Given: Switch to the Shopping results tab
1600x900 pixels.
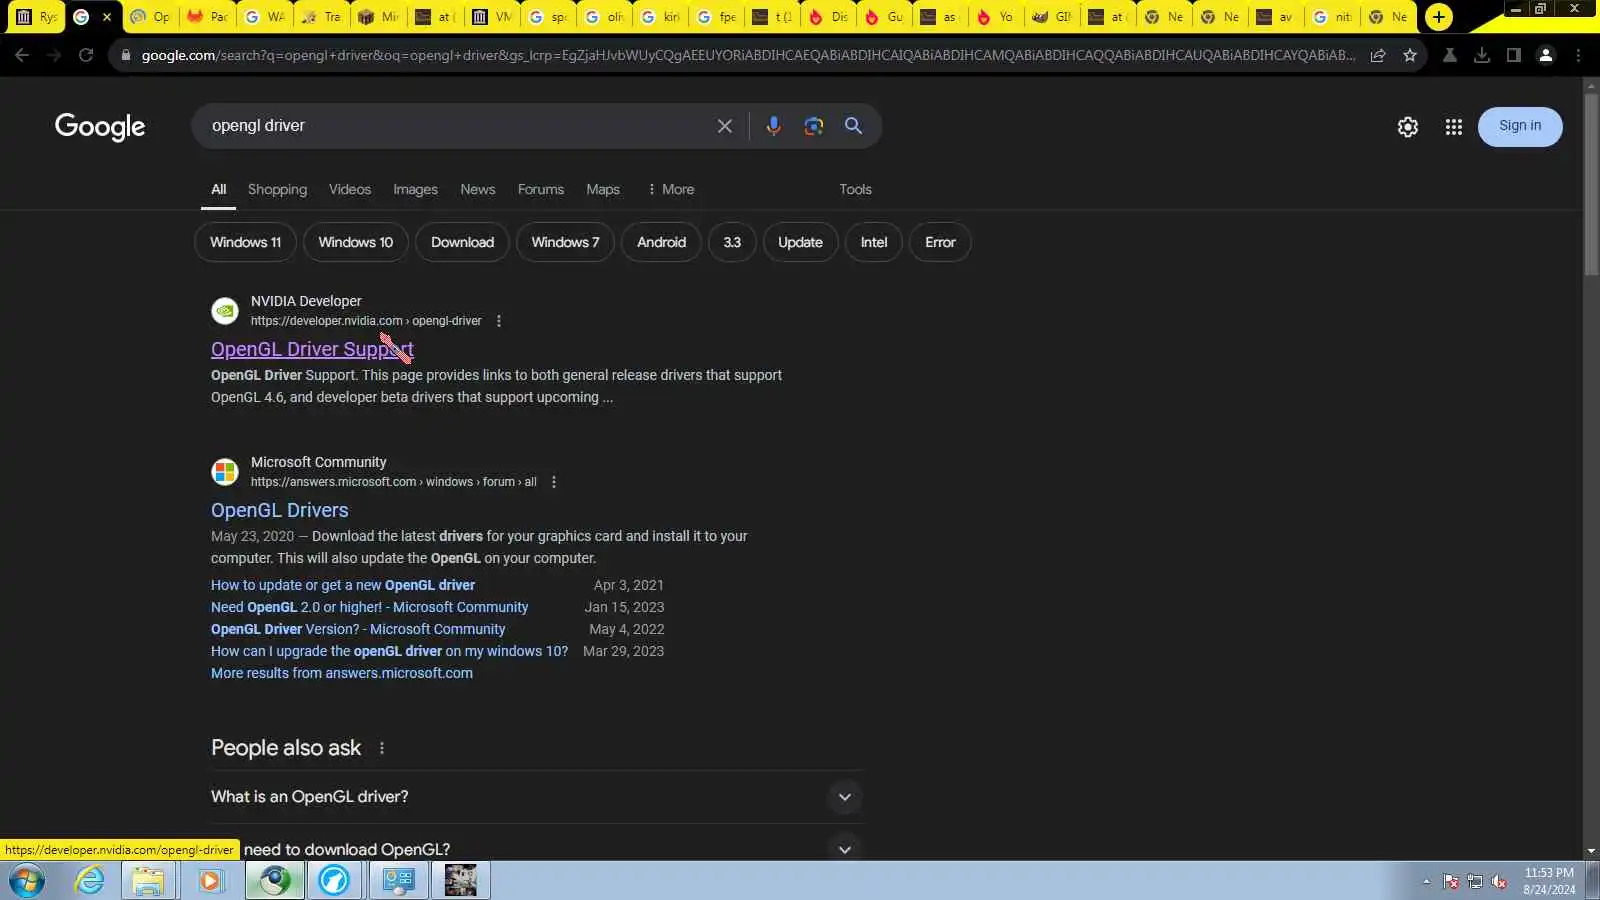Looking at the screenshot, I should [x=277, y=190].
